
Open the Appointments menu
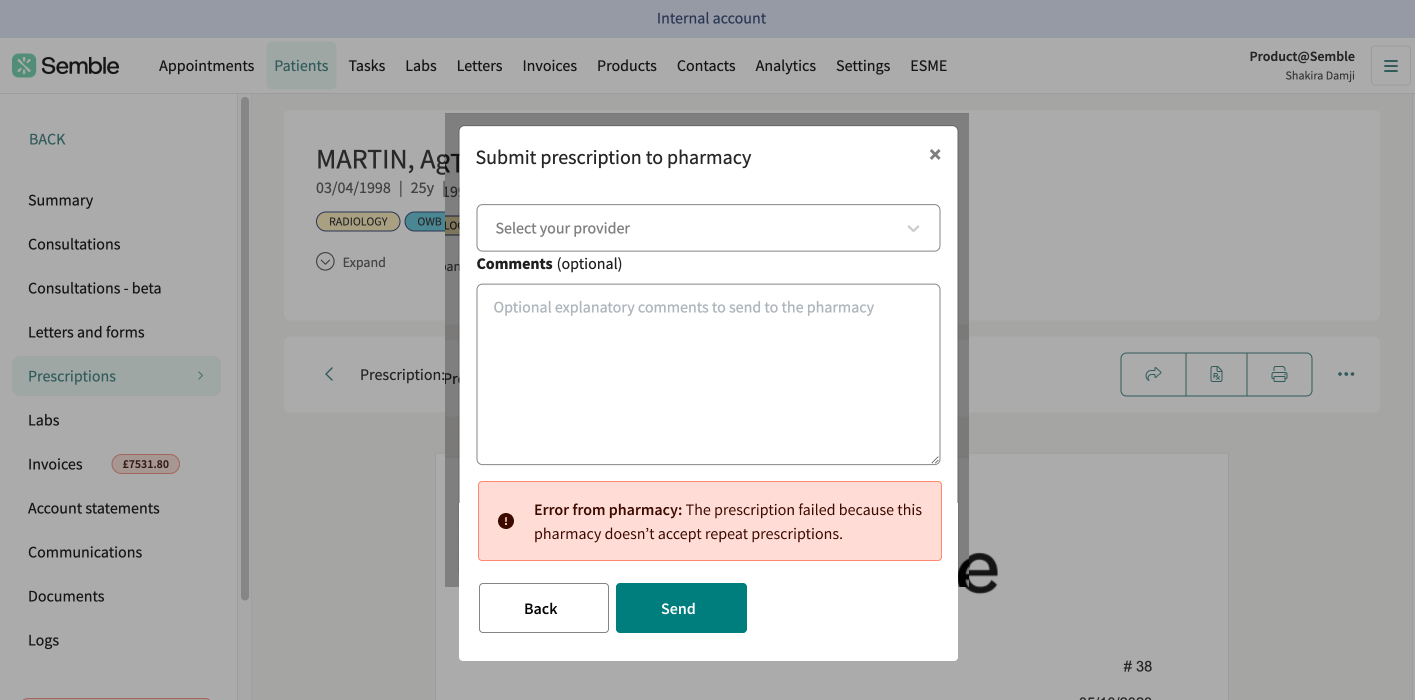pyautogui.click(x=206, y=66)
